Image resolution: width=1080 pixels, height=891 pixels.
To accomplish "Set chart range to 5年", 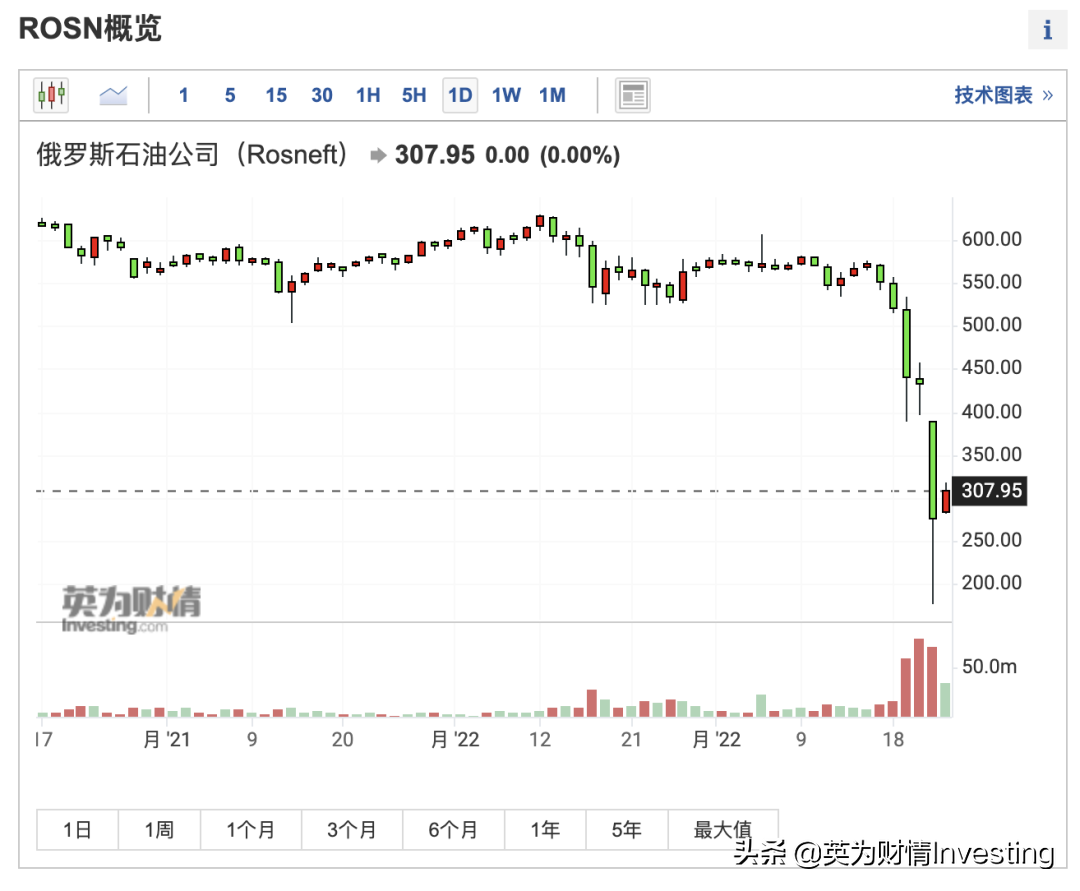I will coord(627,830).
